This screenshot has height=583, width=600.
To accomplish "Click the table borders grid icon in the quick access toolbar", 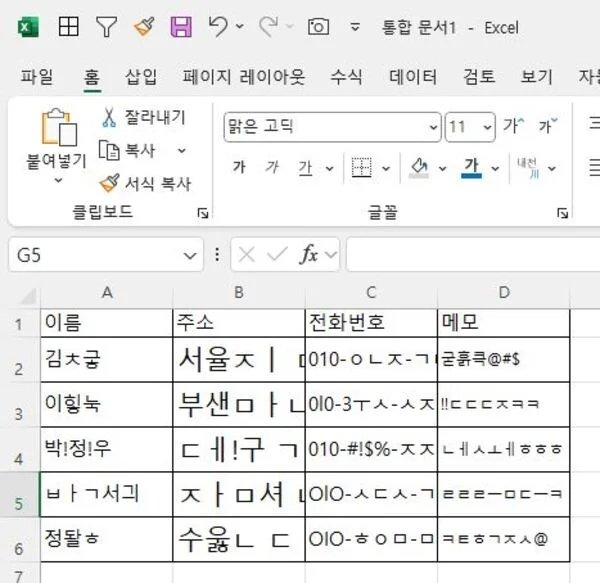I will coord(68,27).
